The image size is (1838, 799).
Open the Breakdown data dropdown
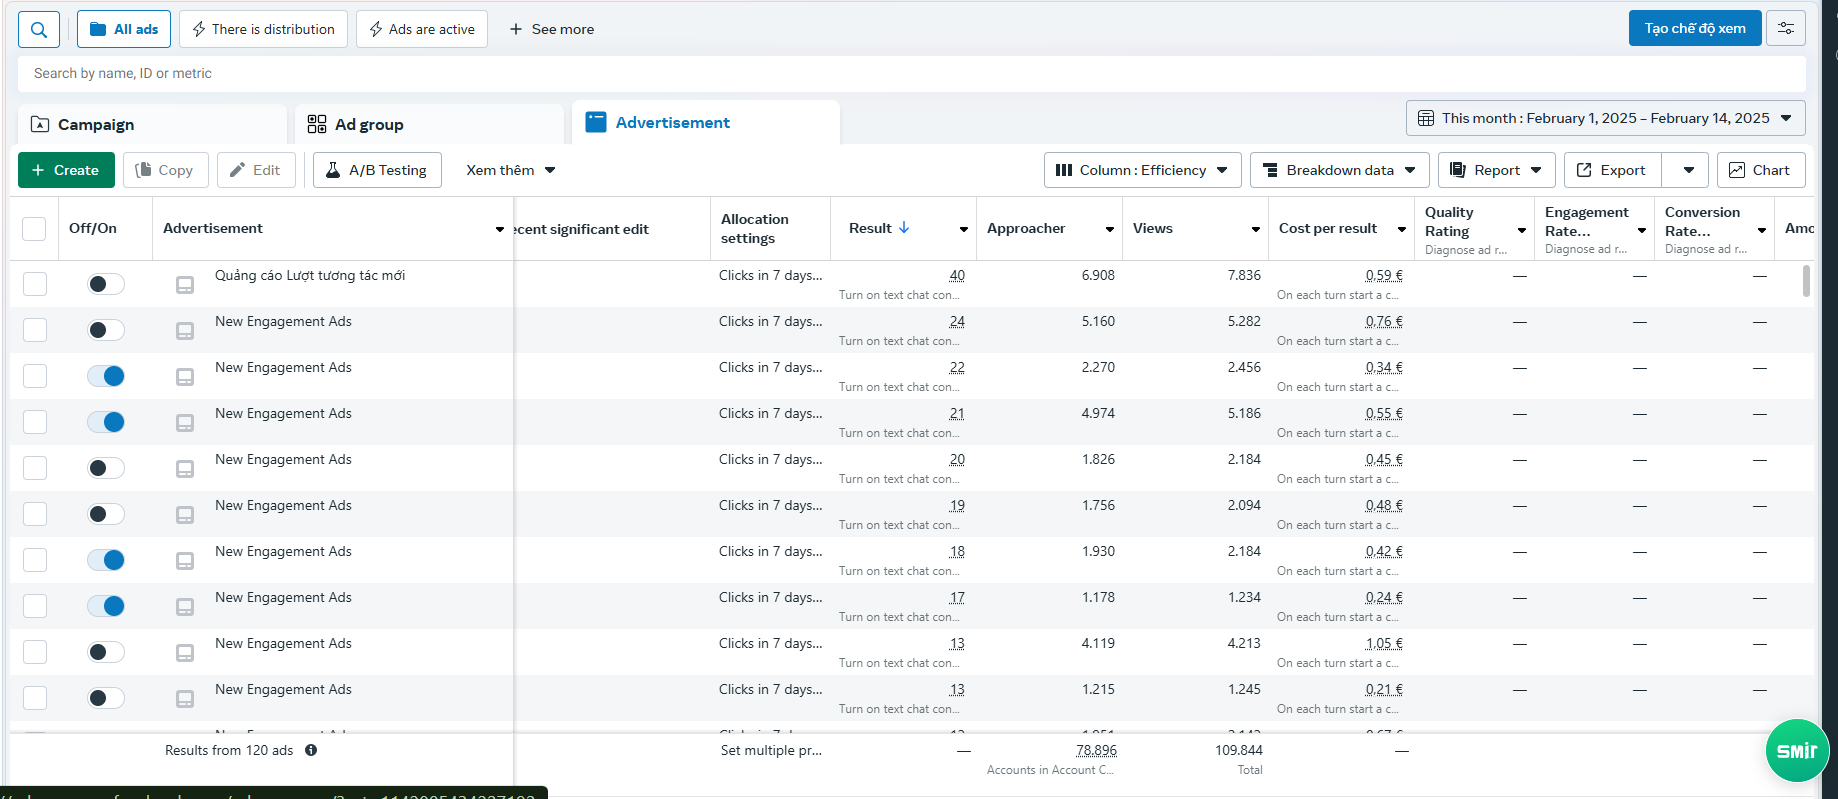coord(1339,170)
